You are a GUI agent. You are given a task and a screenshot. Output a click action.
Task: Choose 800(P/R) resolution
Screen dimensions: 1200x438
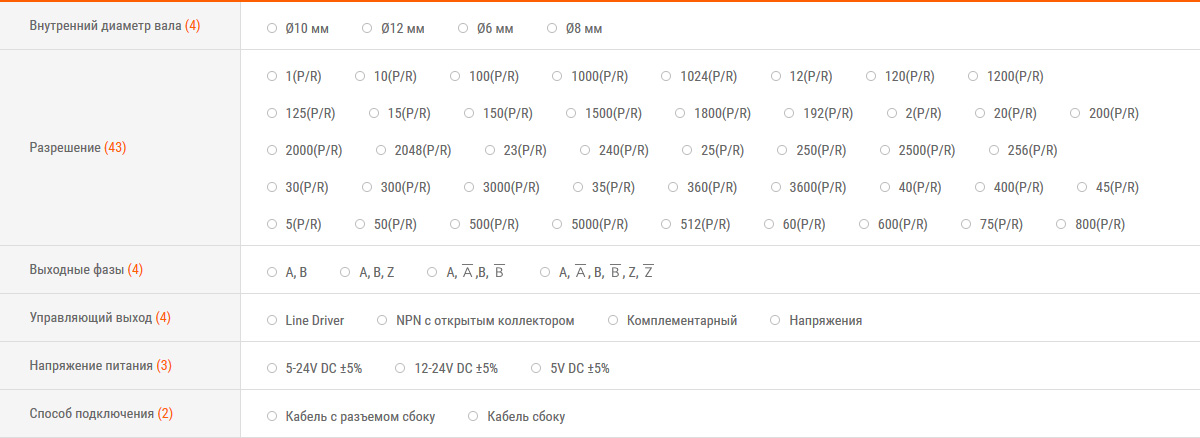1061,225
